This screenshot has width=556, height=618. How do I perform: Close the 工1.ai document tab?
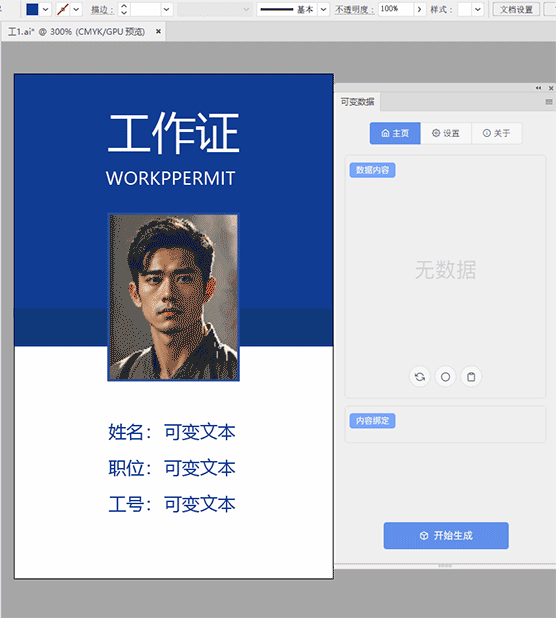click(x=158, y=32)
